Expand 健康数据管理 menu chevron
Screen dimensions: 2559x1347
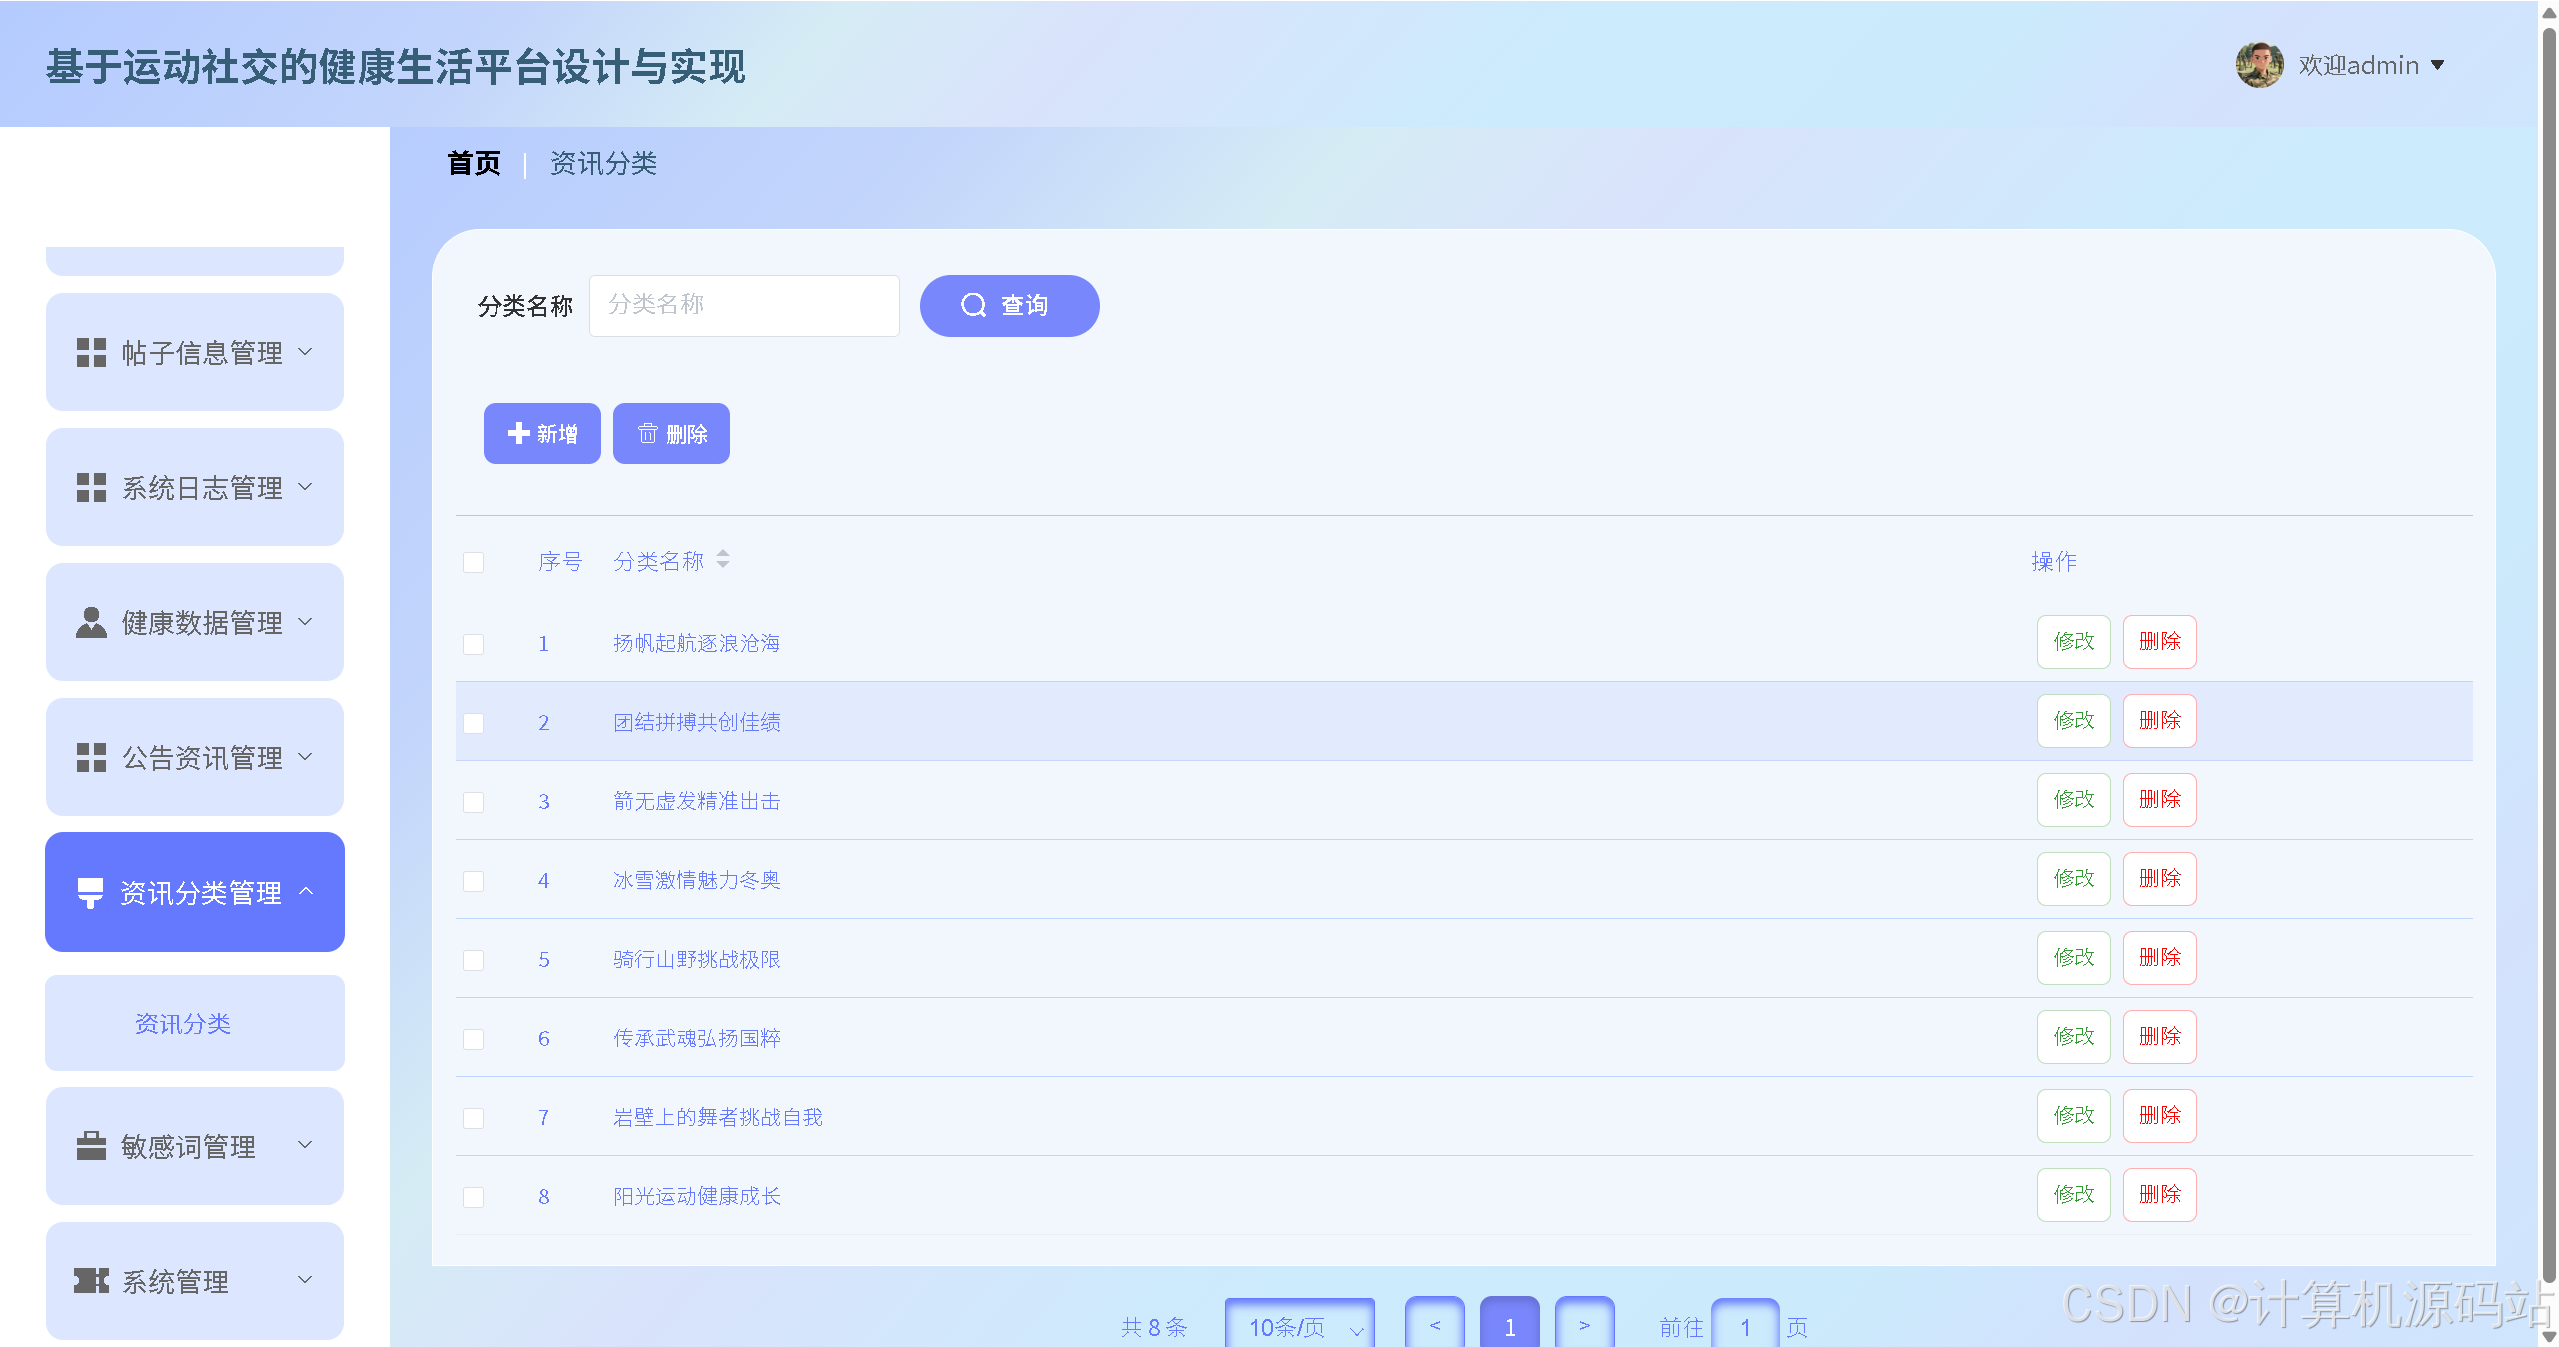tap(306, 622)
